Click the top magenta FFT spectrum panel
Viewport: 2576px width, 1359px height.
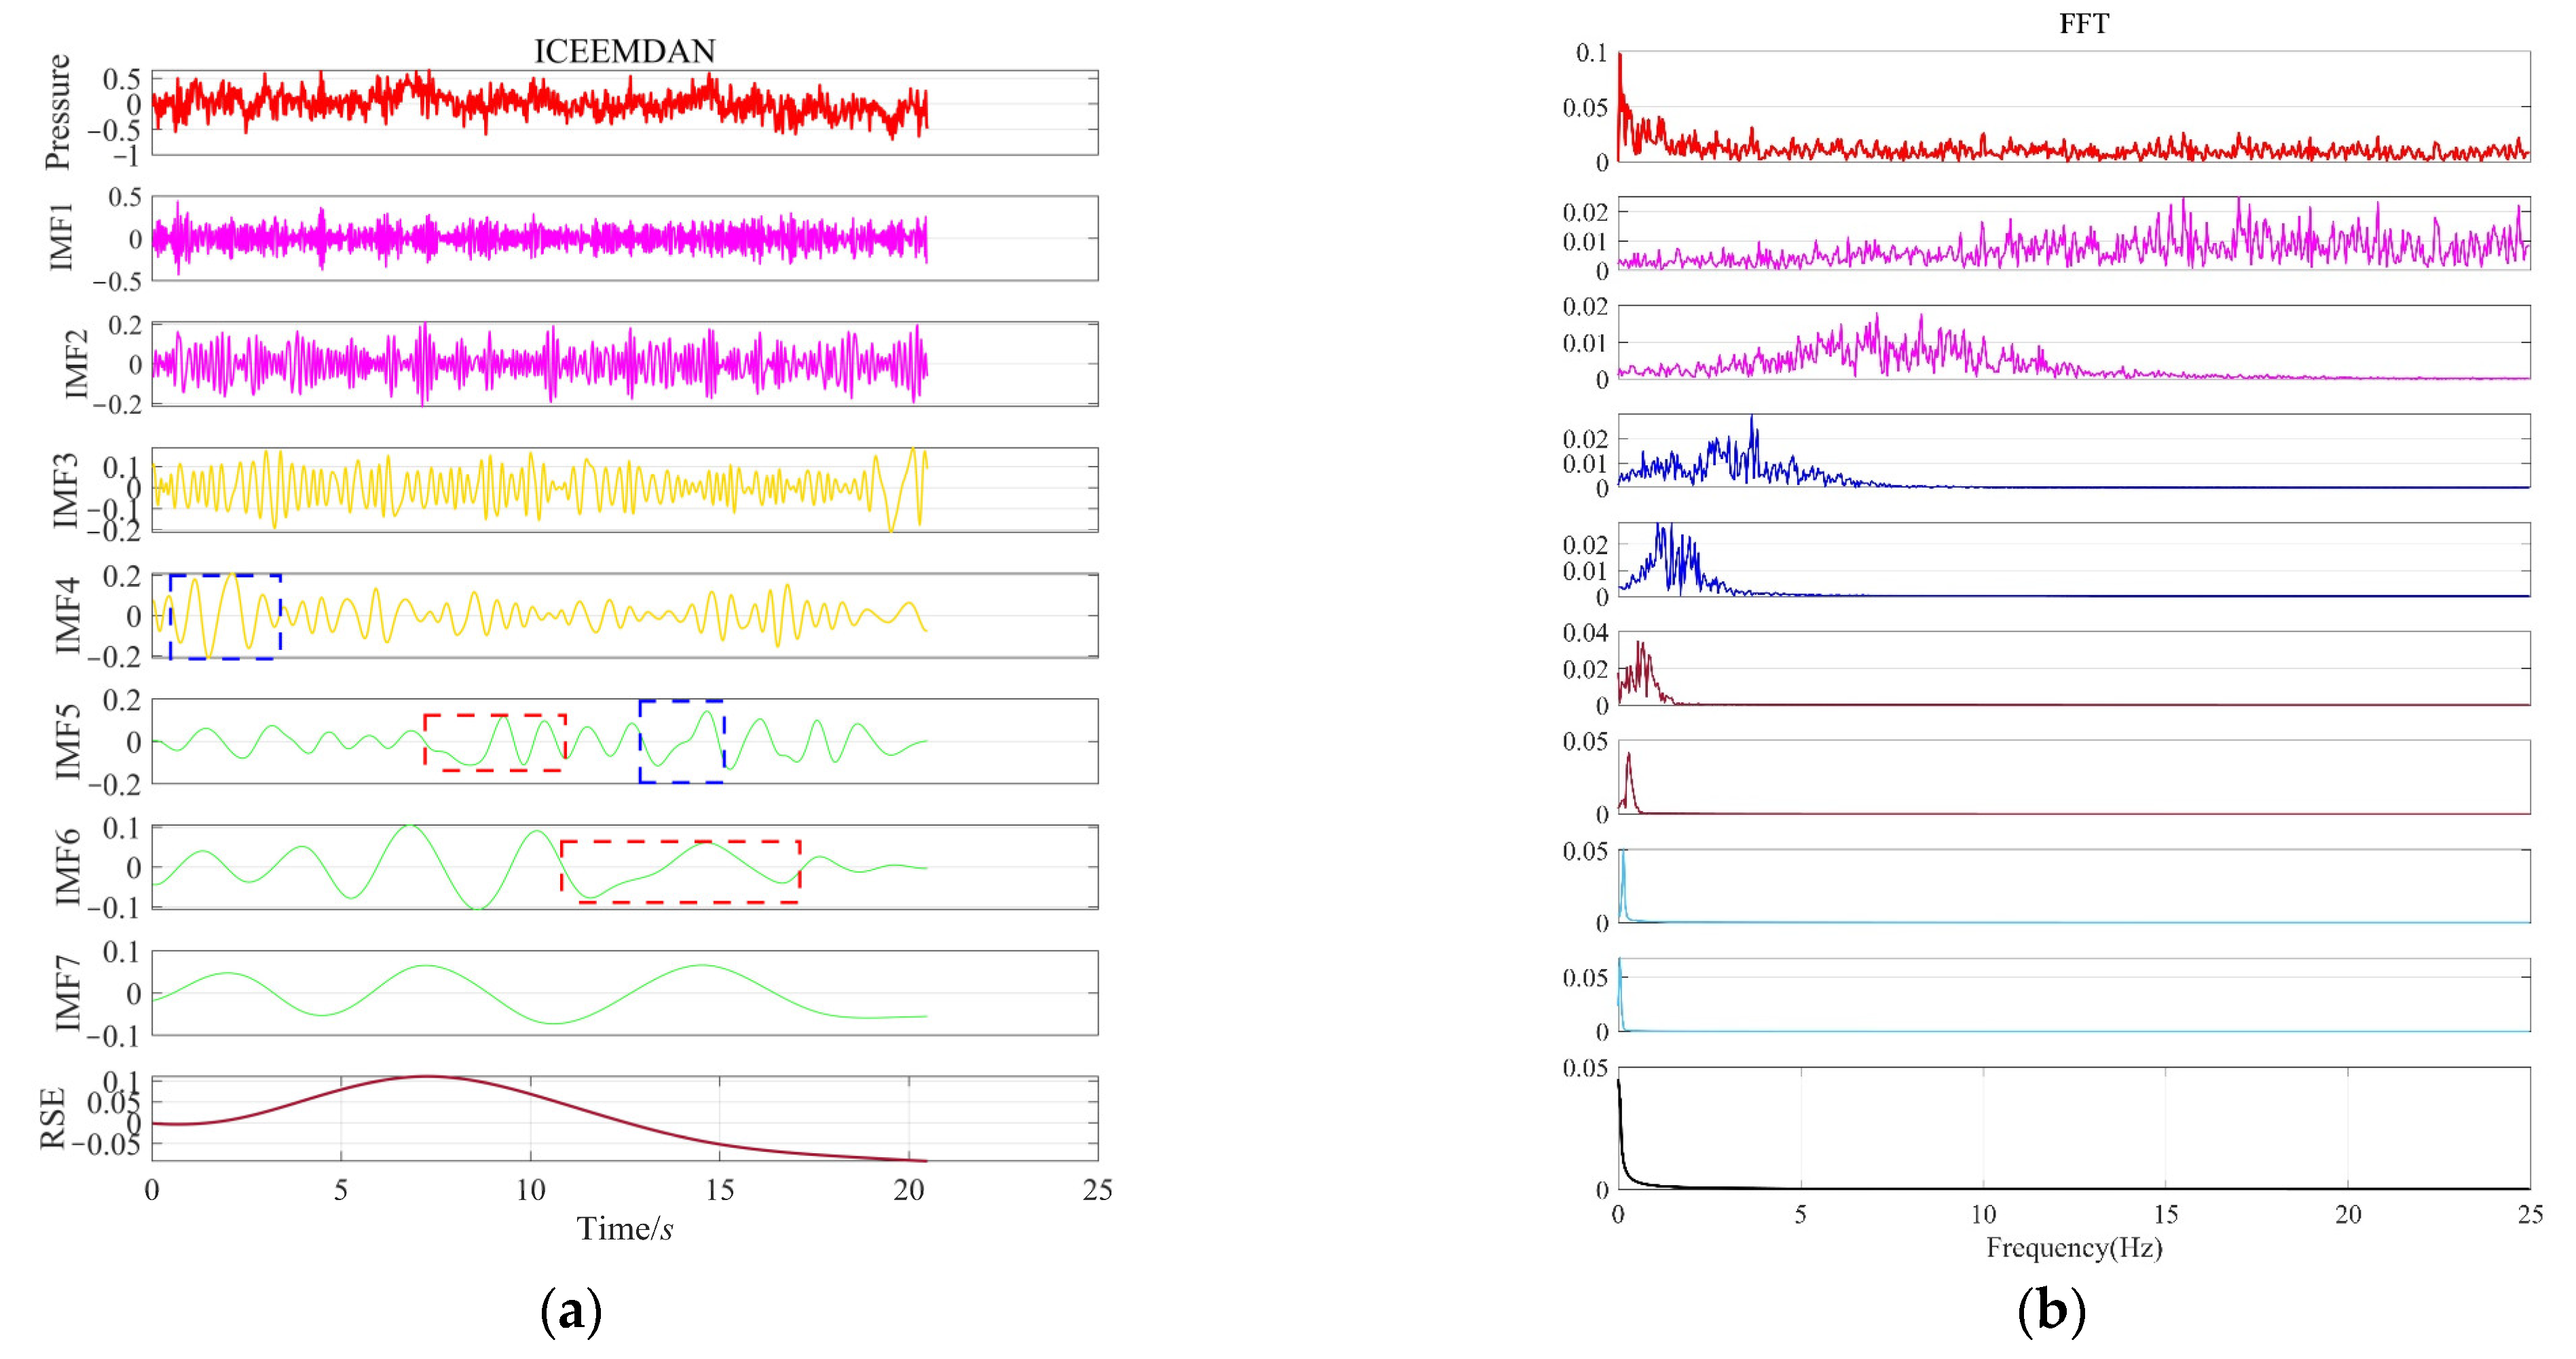(x=2074, y=233)
